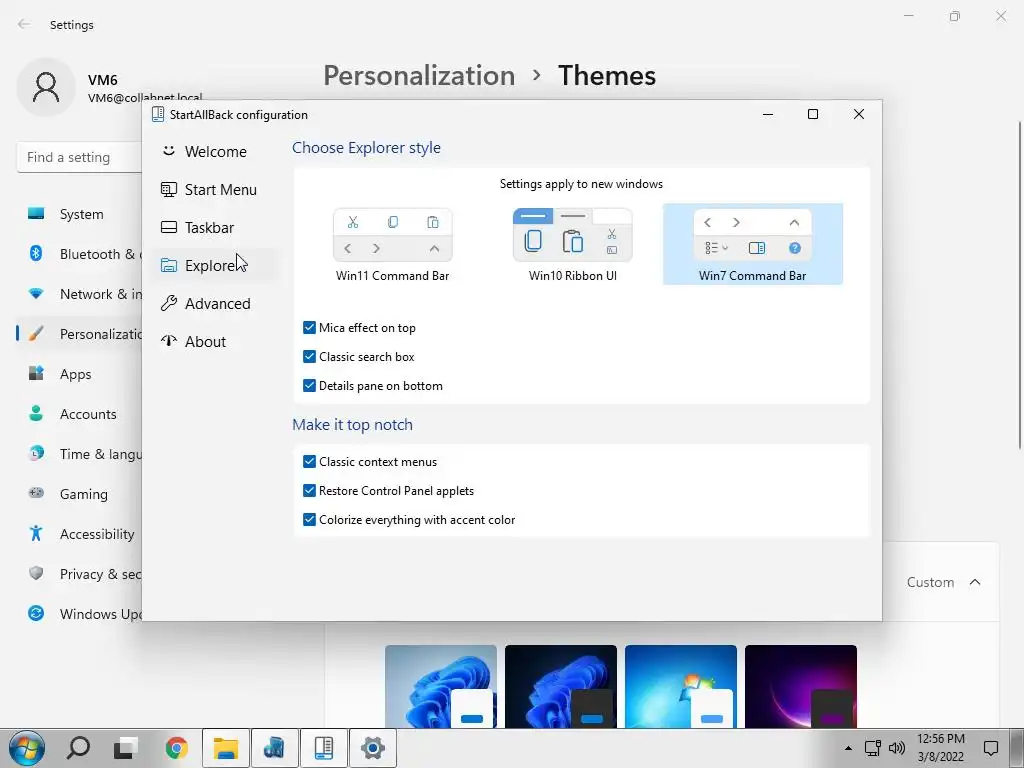Image resolution: width=1024 pixels, height=768 pixels.
Task: Disable Details pane on bottom
Action: point(310,385)
